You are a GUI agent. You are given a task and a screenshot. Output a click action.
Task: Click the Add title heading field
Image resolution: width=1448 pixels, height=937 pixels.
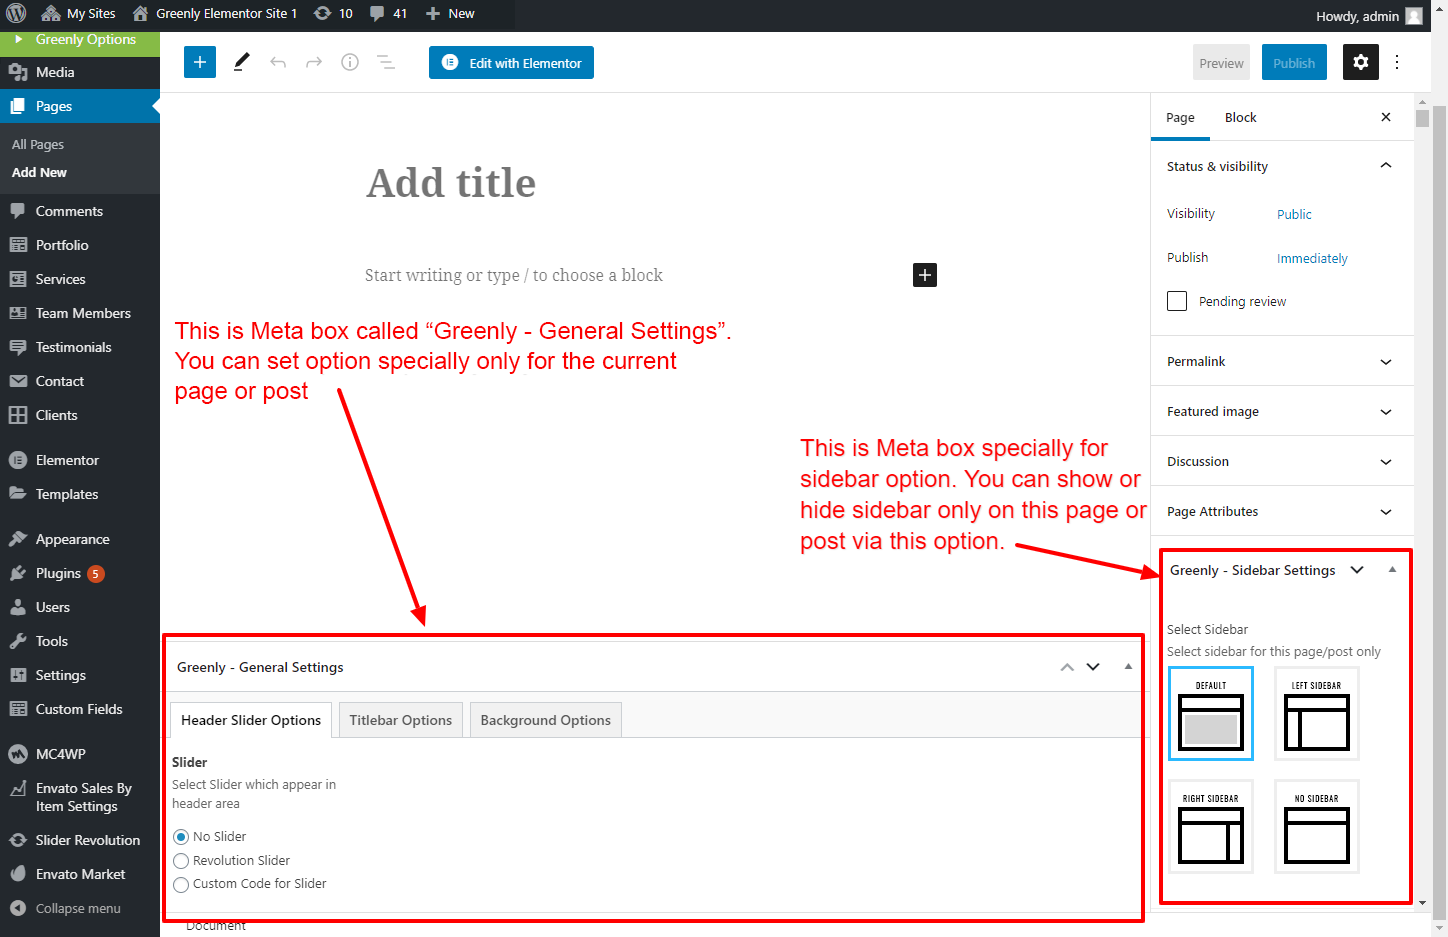point(451,183)
